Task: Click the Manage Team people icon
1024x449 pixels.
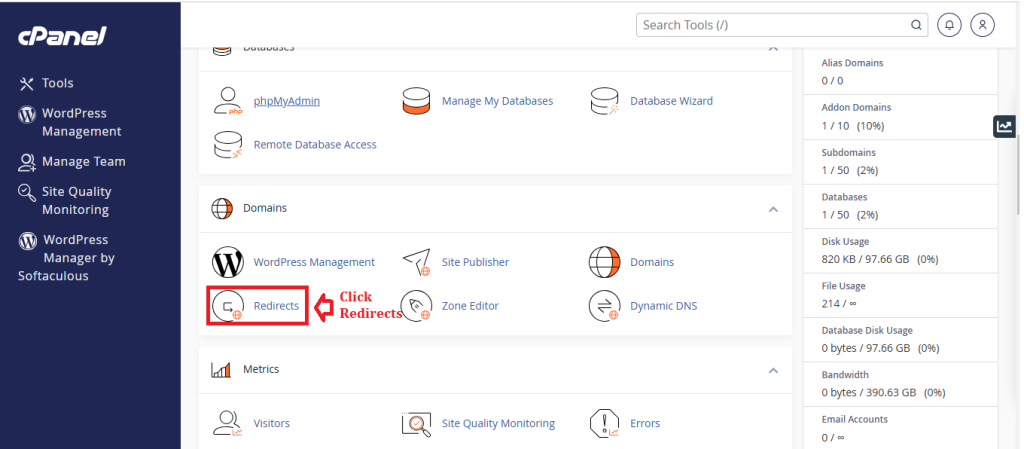Action: pyautogui.click(x=27, y=163)
